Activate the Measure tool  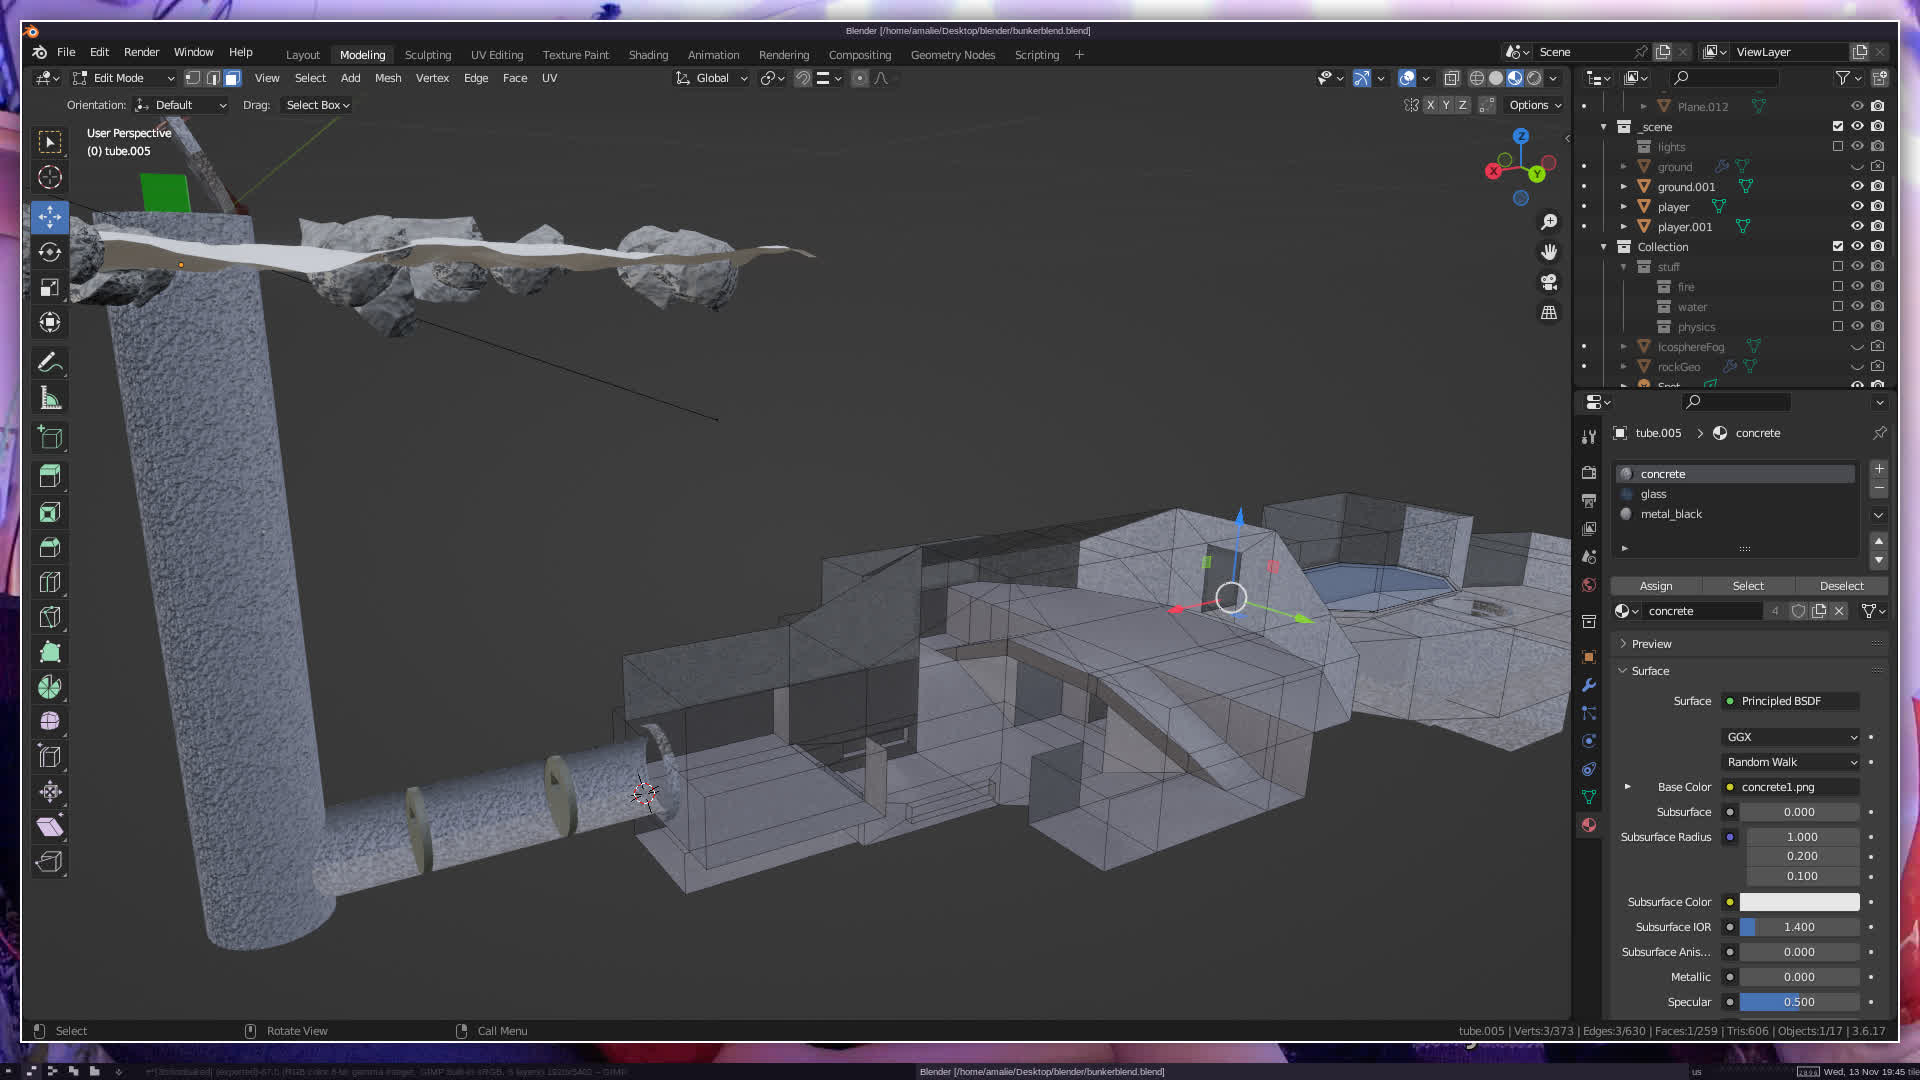[50, 399]
